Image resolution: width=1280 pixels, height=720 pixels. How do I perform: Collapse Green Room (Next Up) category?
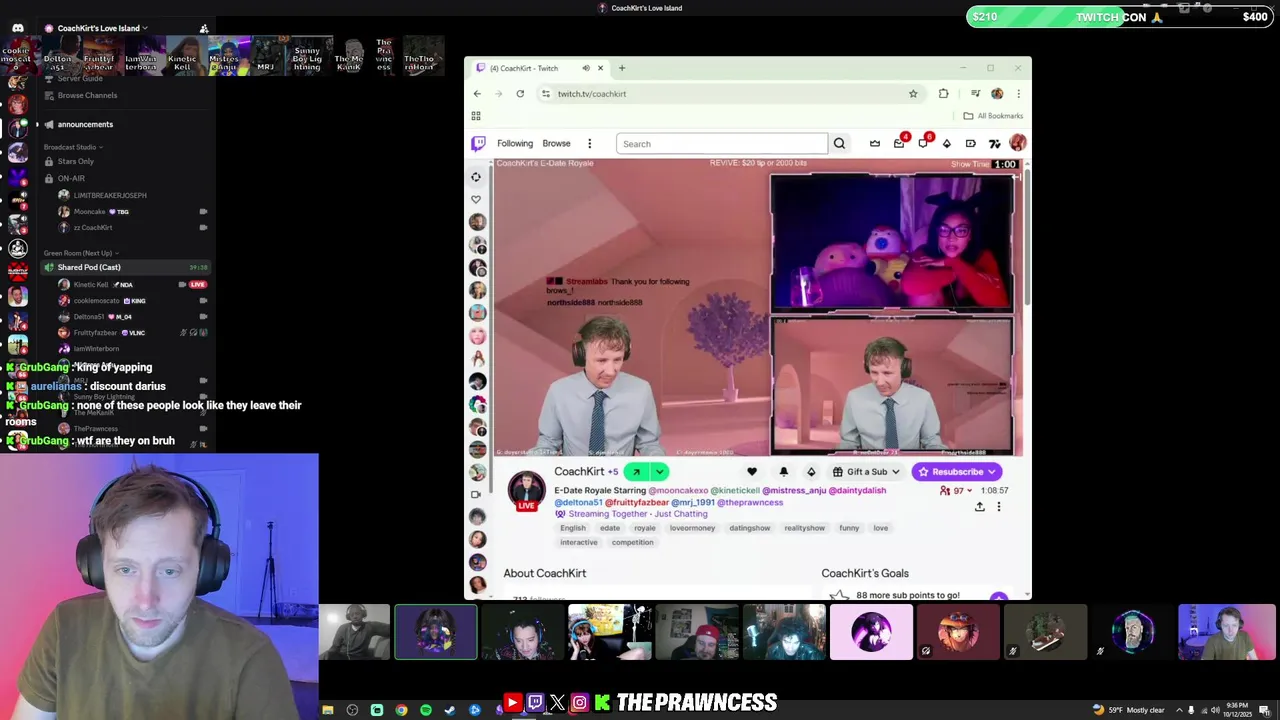click(x=81, y=253)
